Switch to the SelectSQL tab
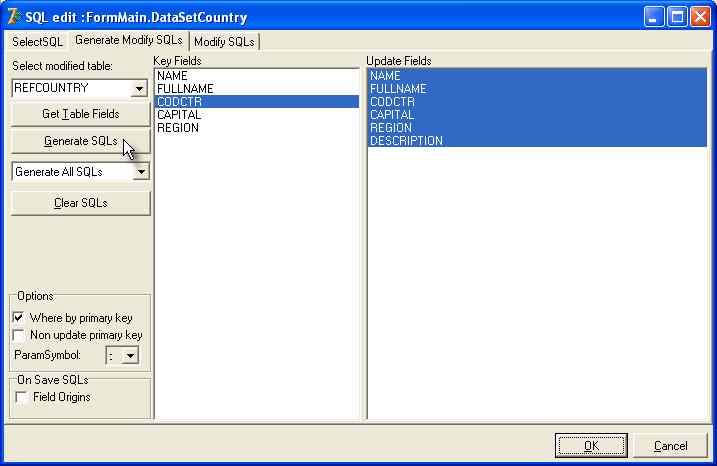This screenshot has width=717, height=466. tap(37, 42)
